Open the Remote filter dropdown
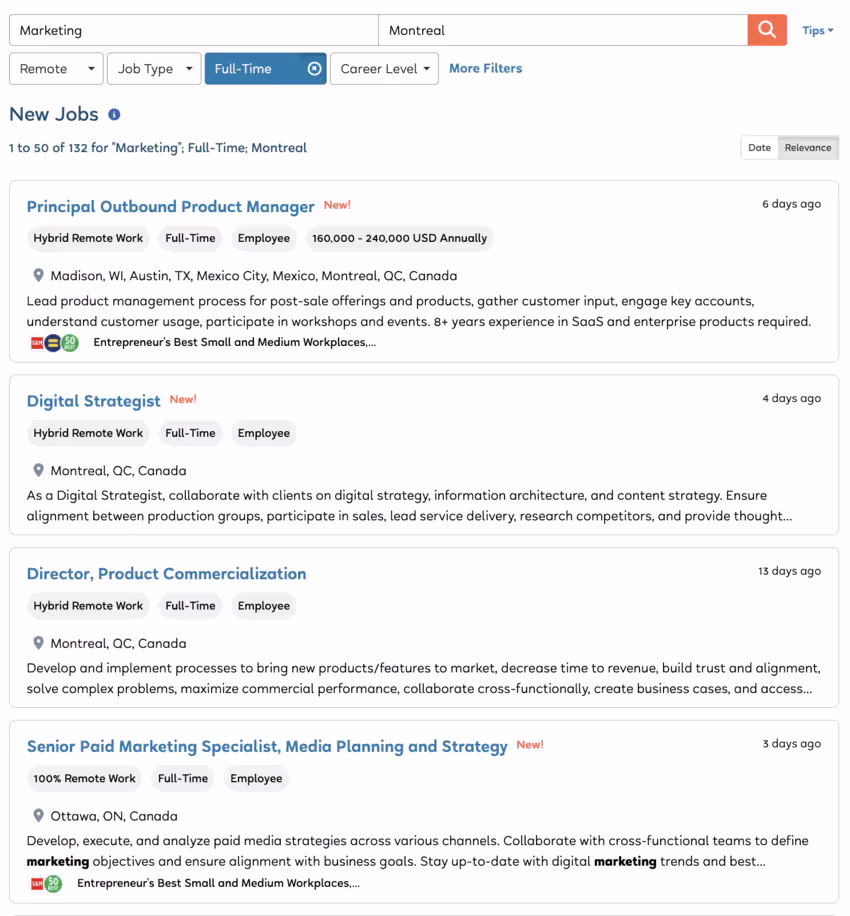This screenshot has width=850, height=916. coord(55,68)
